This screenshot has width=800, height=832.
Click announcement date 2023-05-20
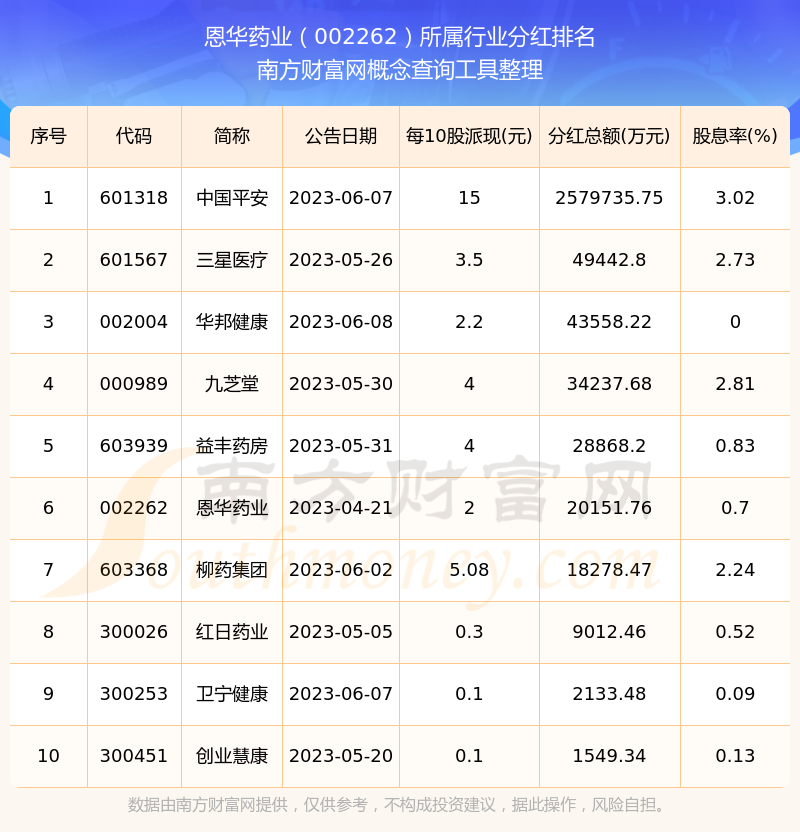click(341, 757)
